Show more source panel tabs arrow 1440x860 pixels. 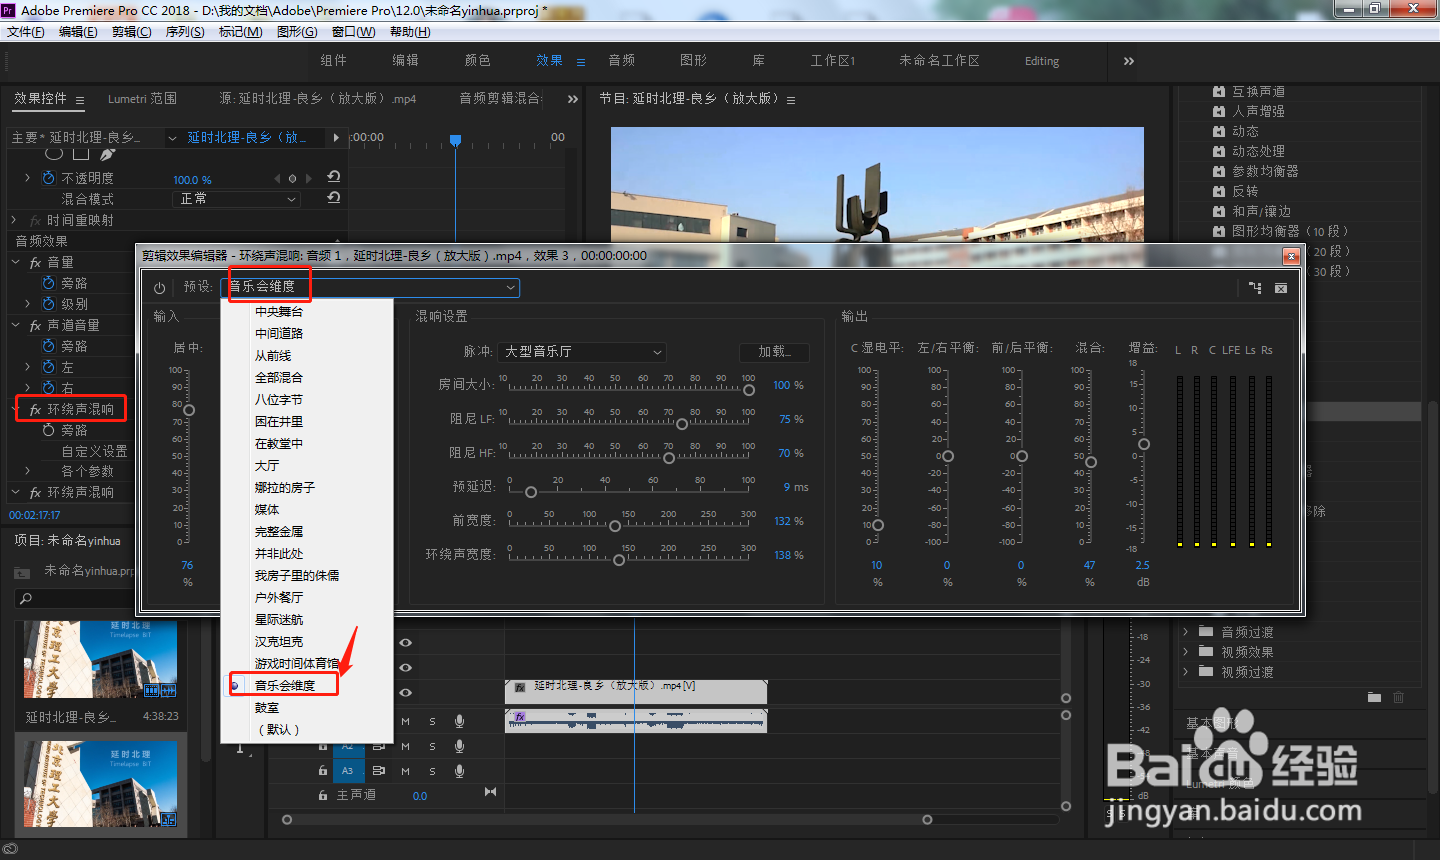point(573,99)
